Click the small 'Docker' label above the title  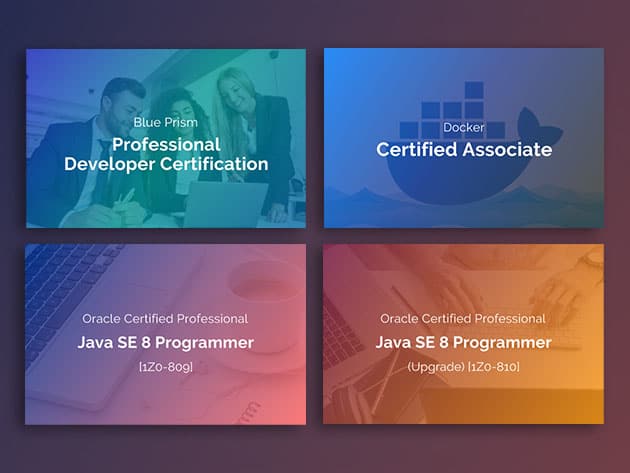pos(463,128)
